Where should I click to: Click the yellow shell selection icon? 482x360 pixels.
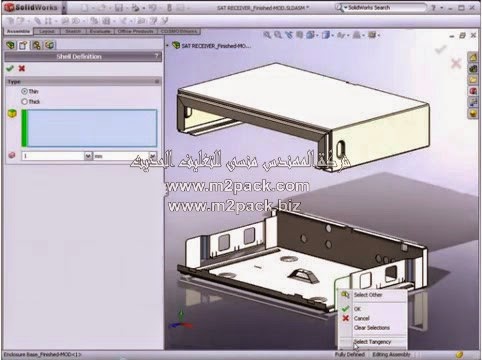tap(12, 113)
